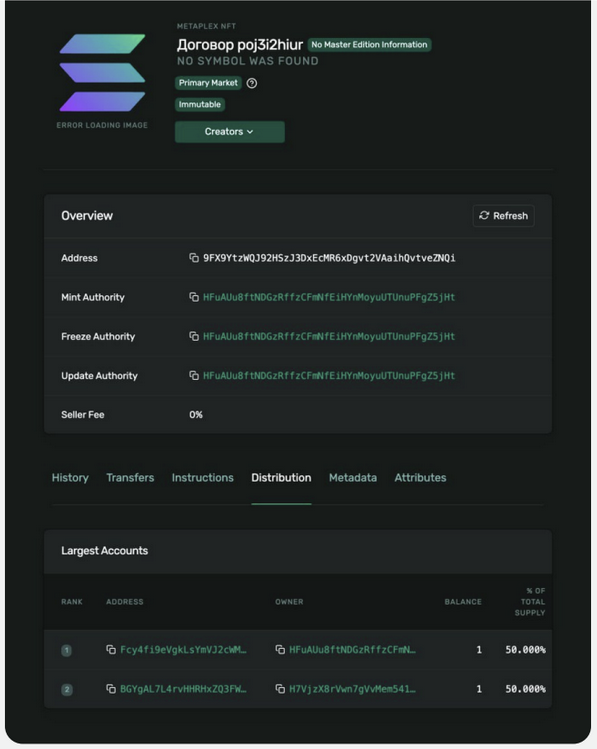
Task: Switch to the History tab
Action: pyautogui.click(x=70, y=478)
